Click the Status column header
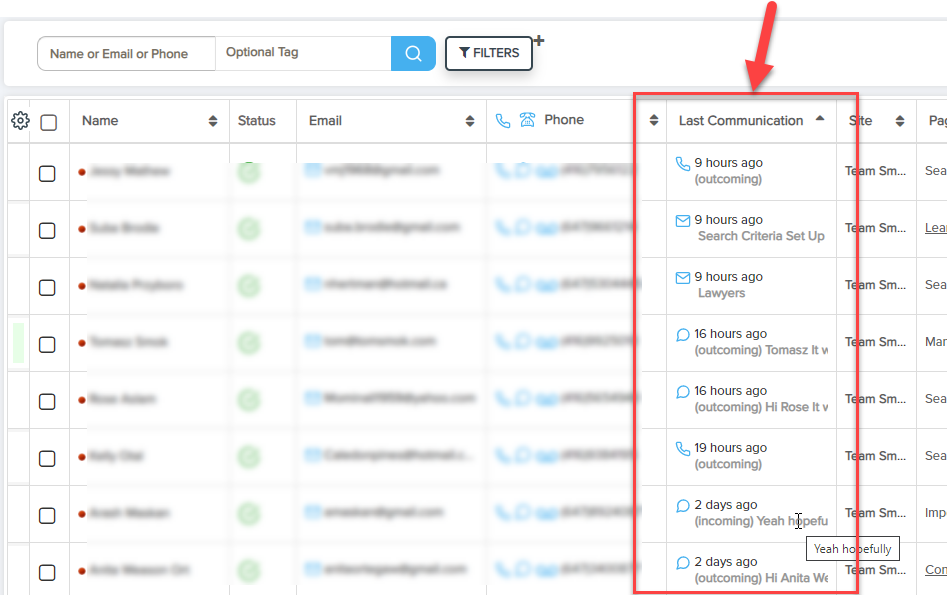Image resolution: width=947 pixels, height=595 pixels. (257, 121)
